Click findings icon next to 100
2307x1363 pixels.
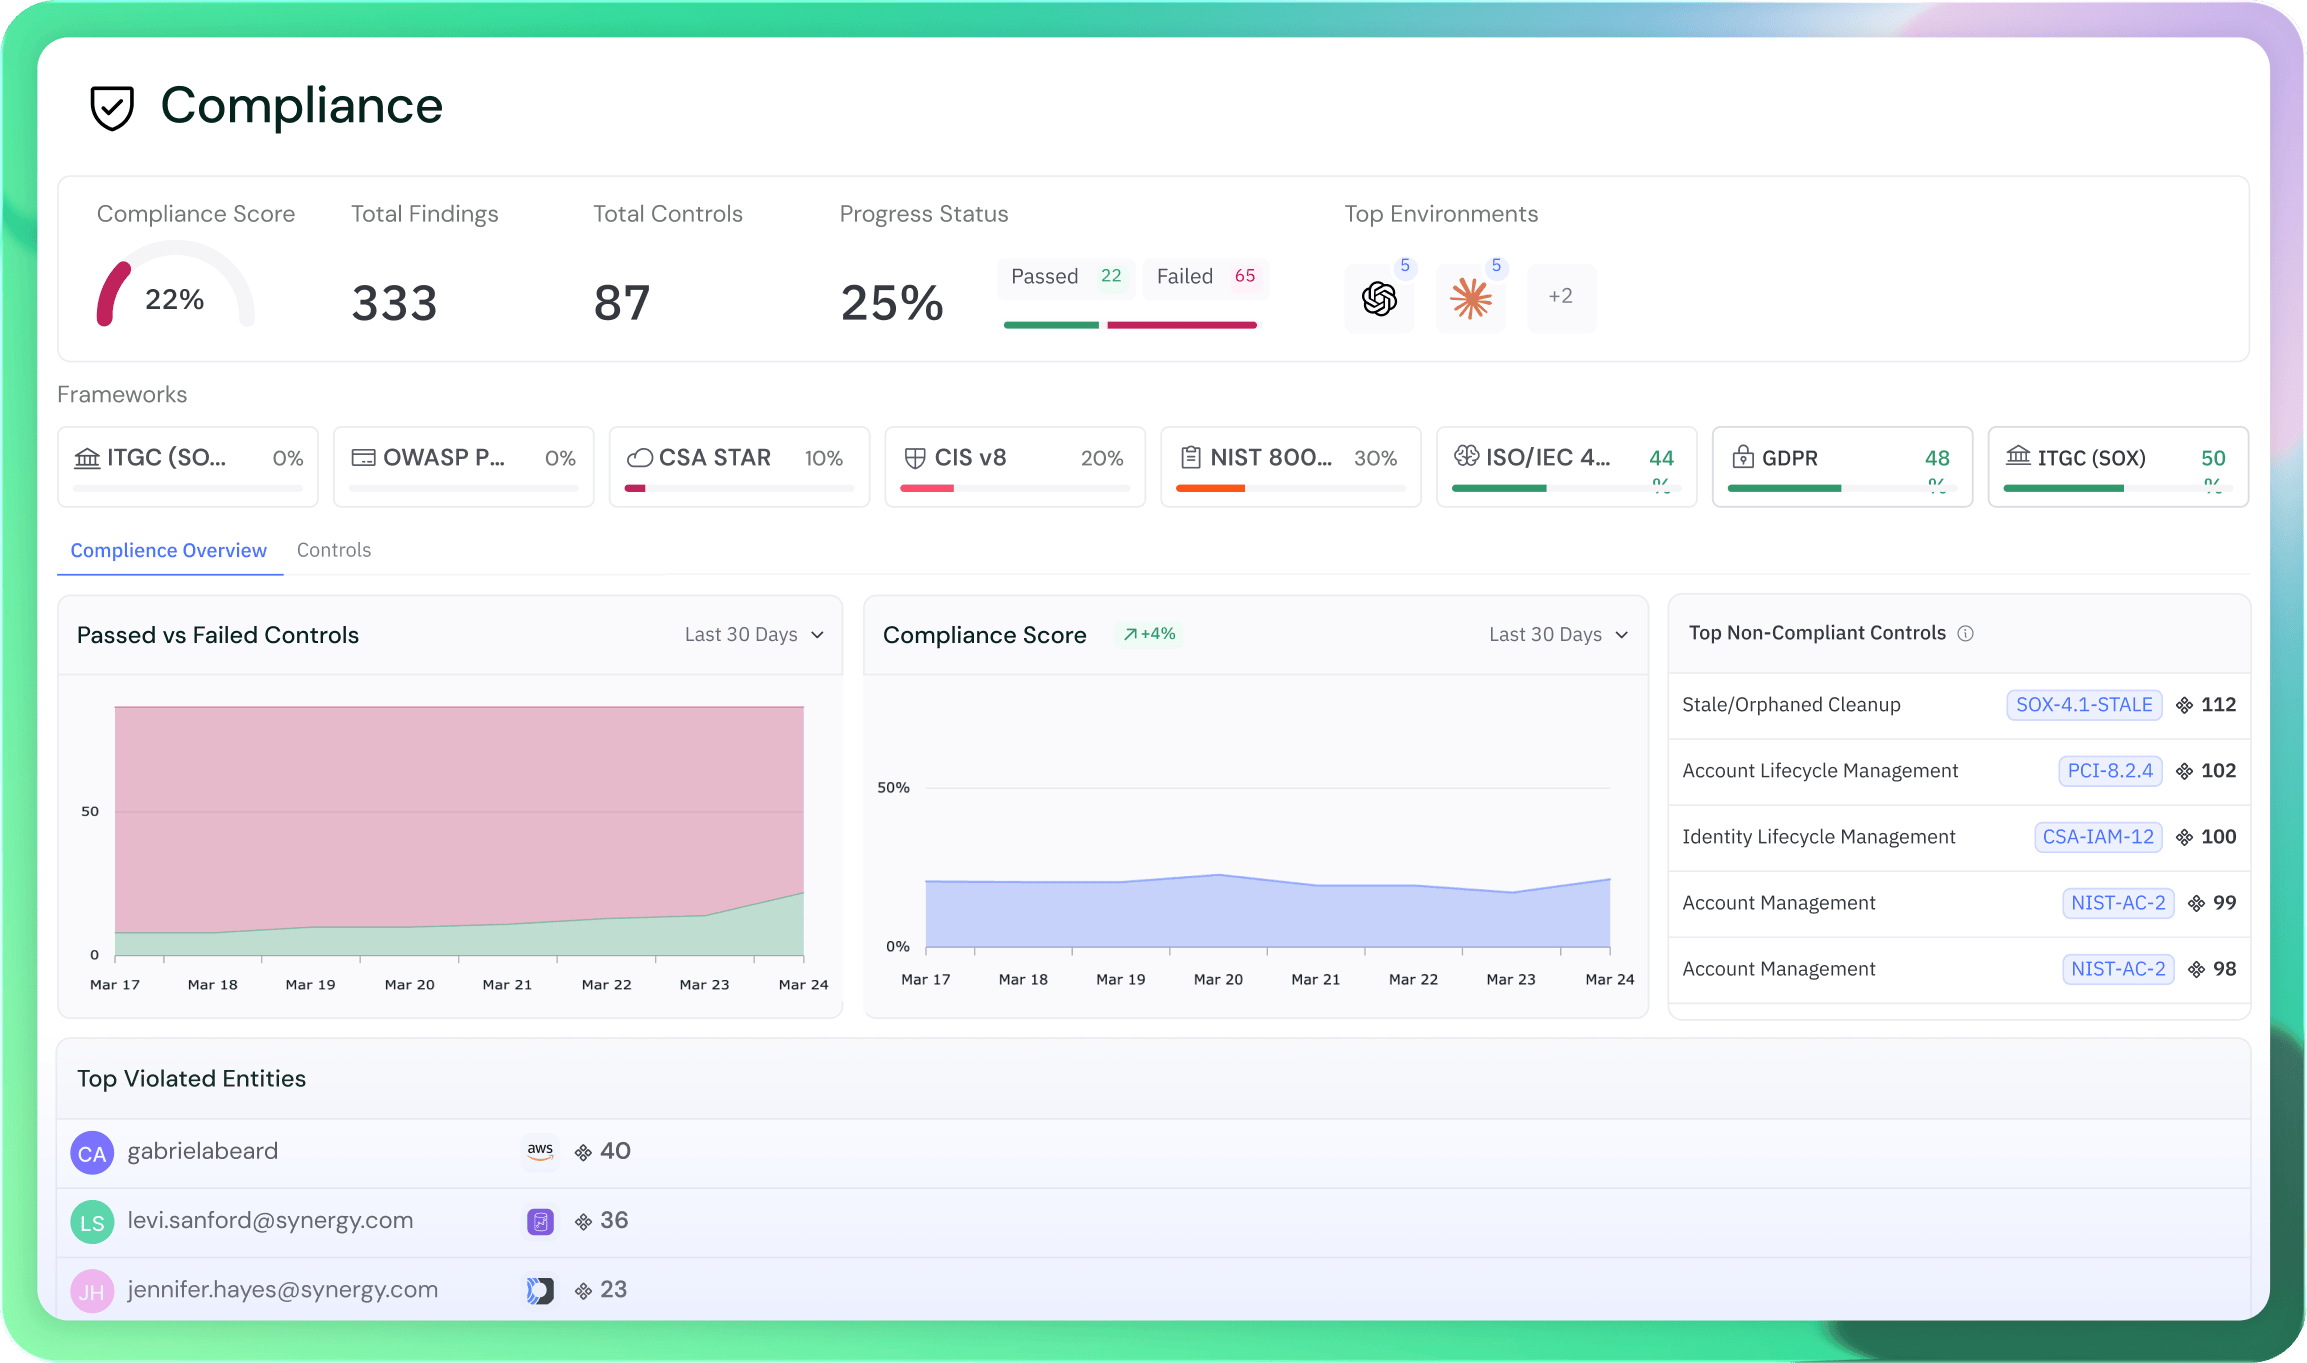(x=2185, y=837)
